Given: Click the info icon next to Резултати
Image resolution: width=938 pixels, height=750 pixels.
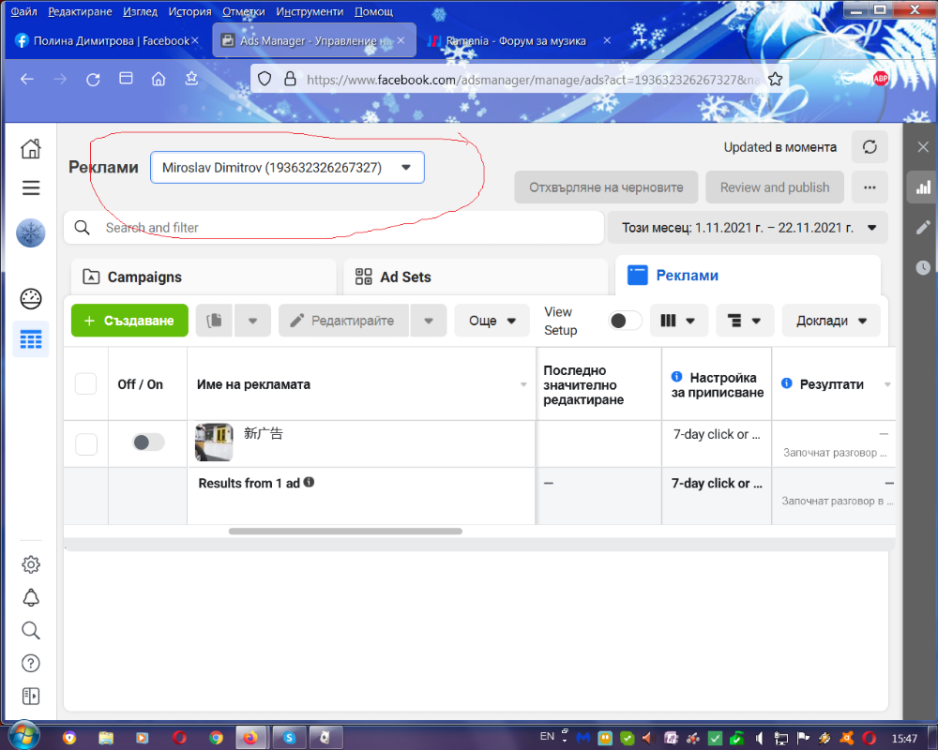Looking at the screenshot, I should 787,383.
